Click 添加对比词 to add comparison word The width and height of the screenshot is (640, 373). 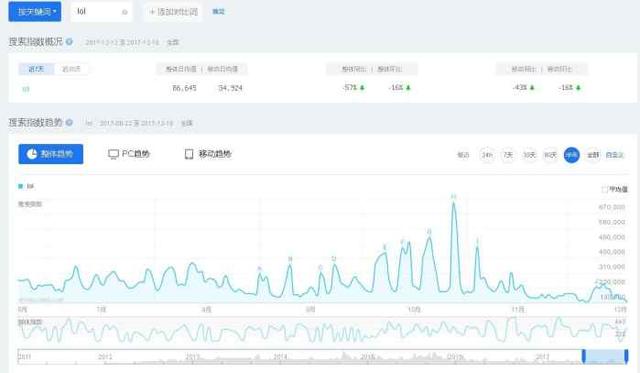click(x=173, y=12)
